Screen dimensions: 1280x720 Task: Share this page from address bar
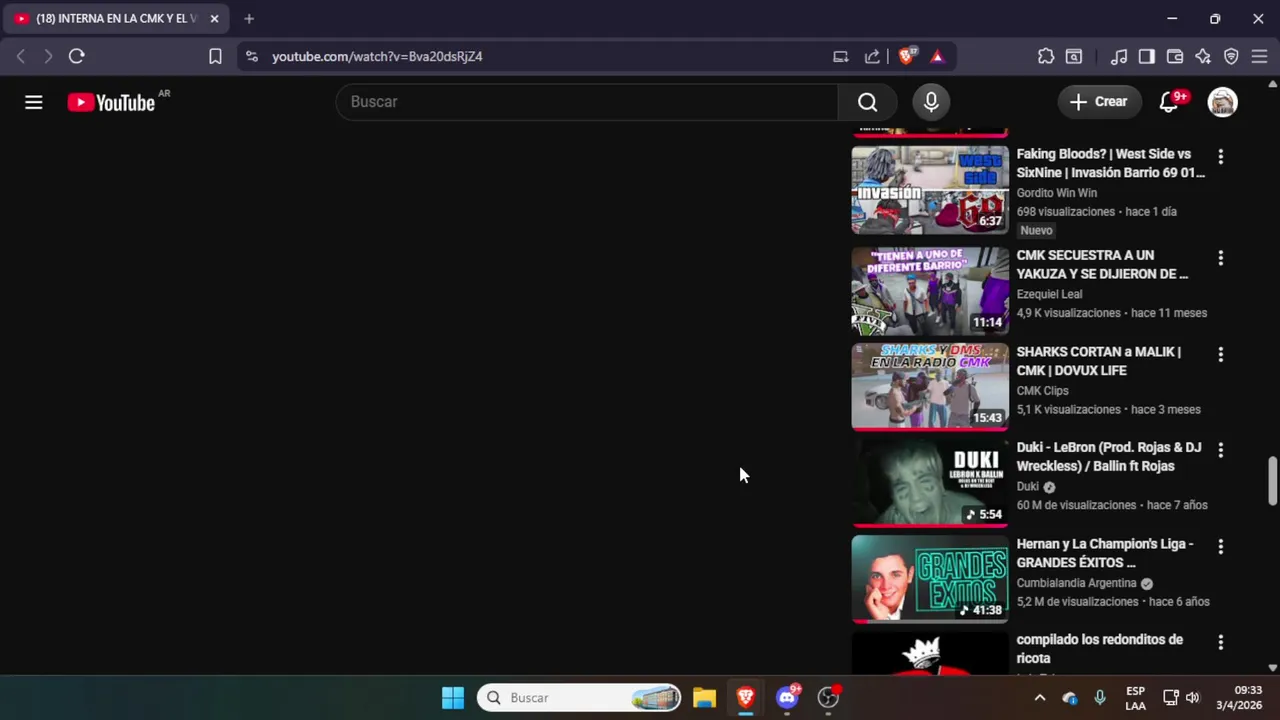[x=872, y=56]
